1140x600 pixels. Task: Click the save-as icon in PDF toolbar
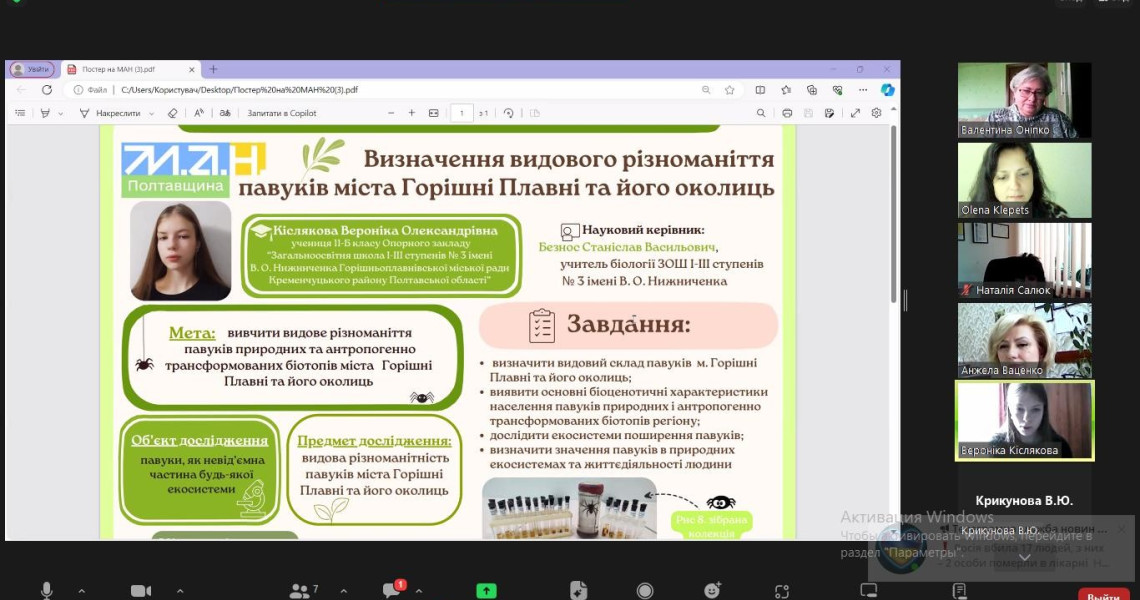tap(829, 113)
